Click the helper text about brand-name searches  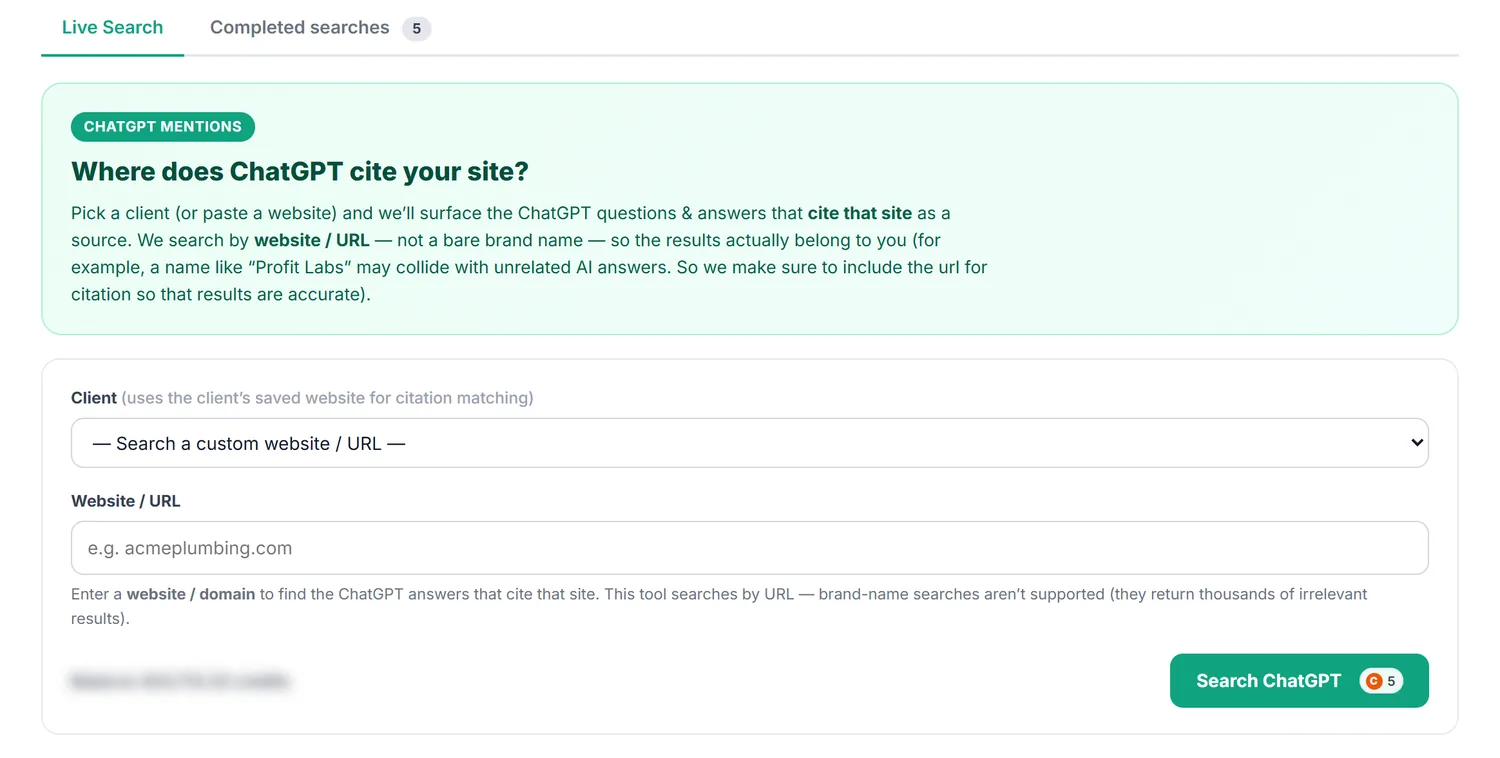pyautogui.click(x=719, y=606)
